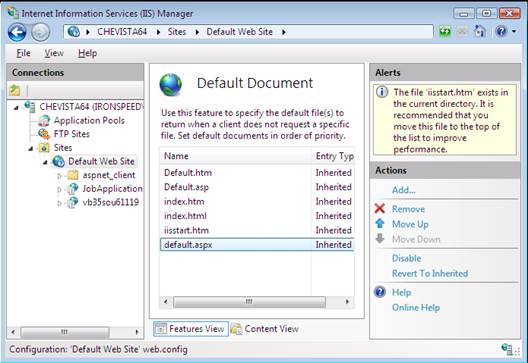Click the Move Up action link
This screenshot has height=363, width=528.
point(410,224)
